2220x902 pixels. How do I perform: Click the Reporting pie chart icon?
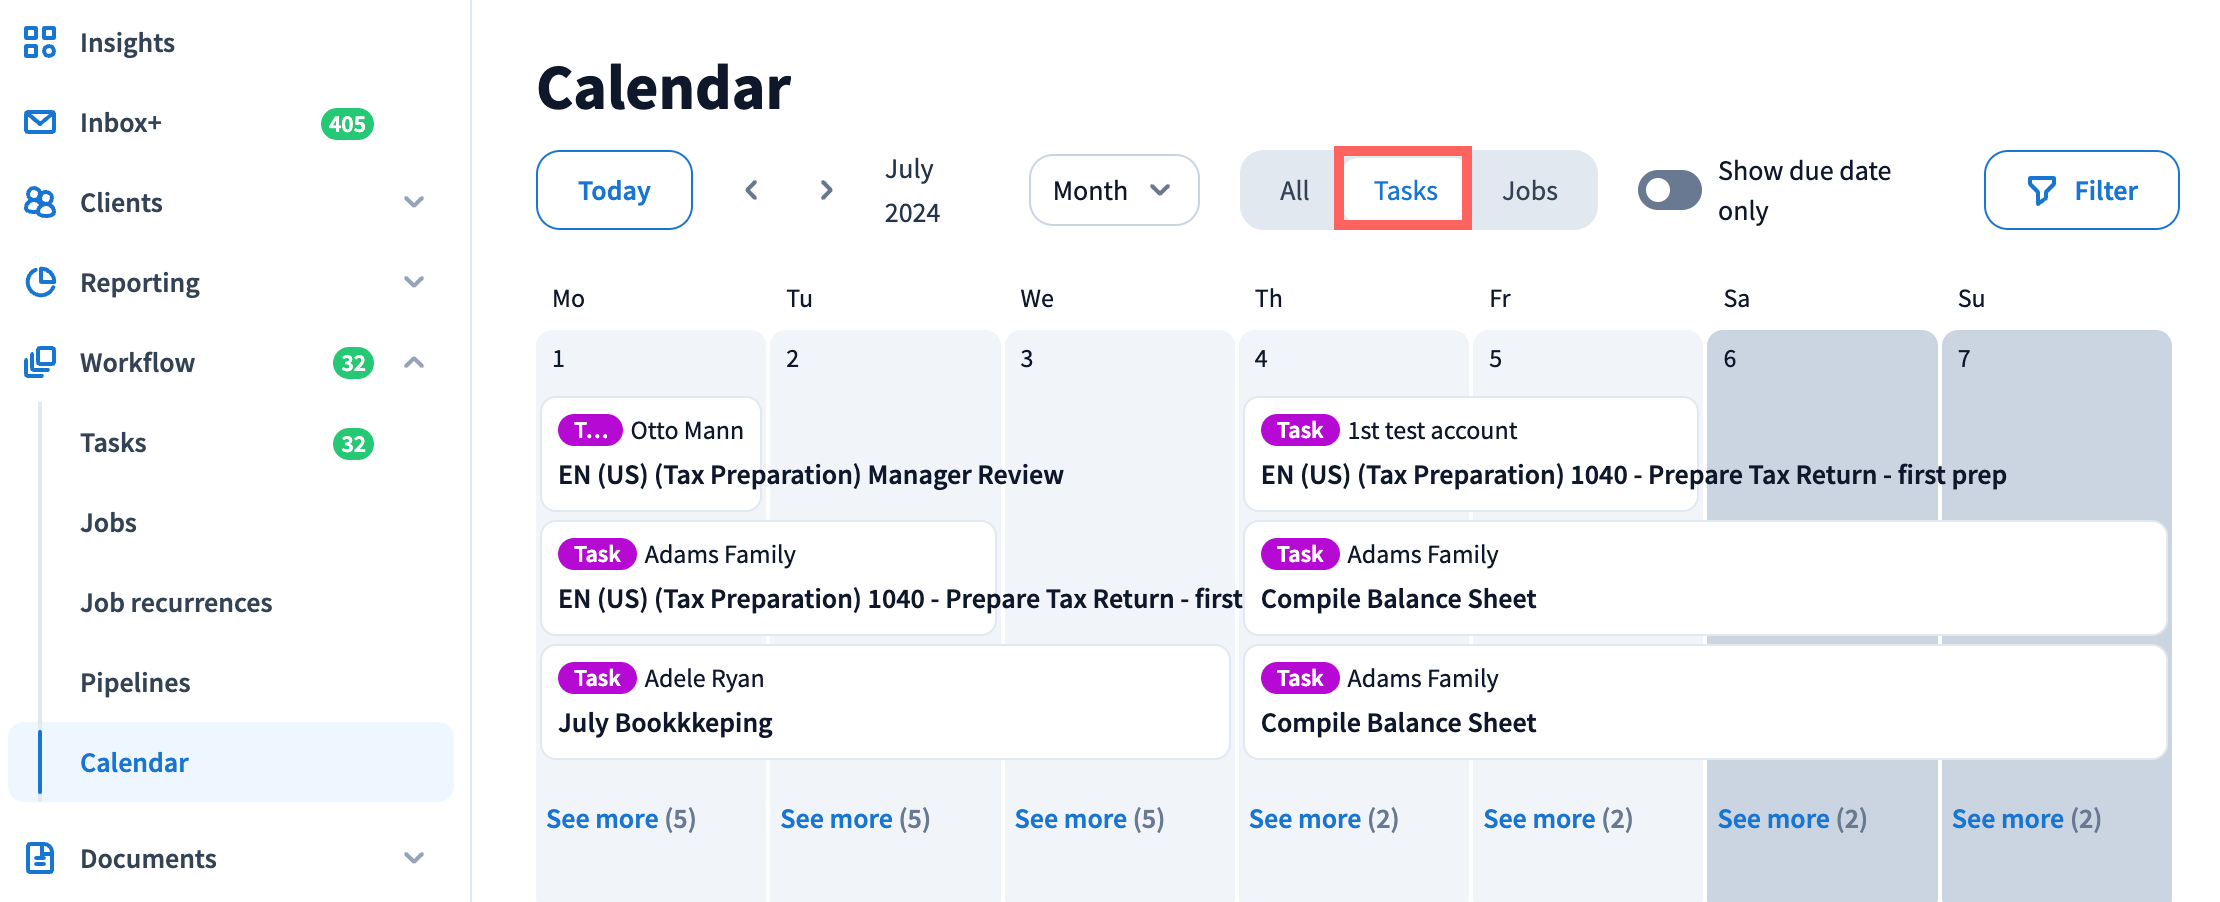tap(40, 282)
